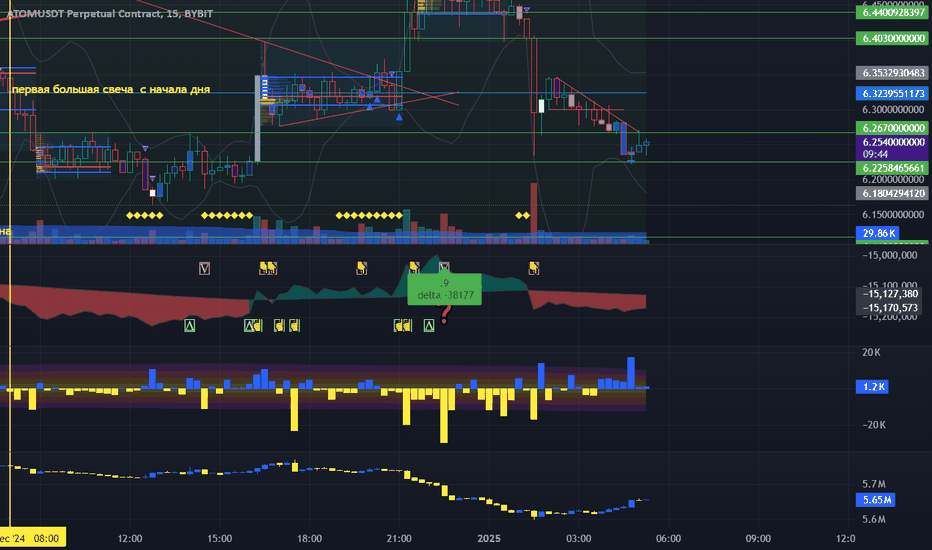This screenshot has height=550, width=932.
Task: Select the green delta -38177 tooltip
Action: coord(445,290)
